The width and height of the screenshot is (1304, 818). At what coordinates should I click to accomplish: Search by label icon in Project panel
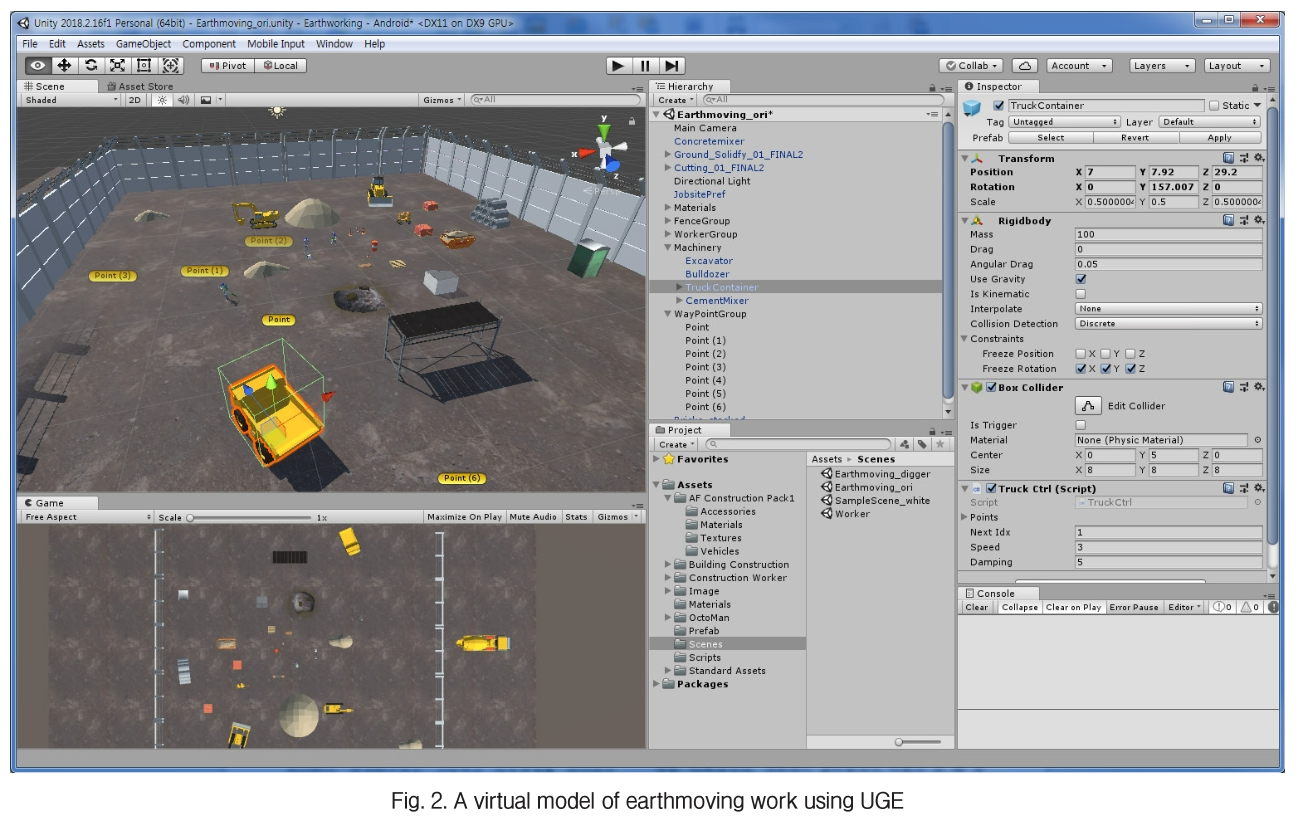[922, 444]
